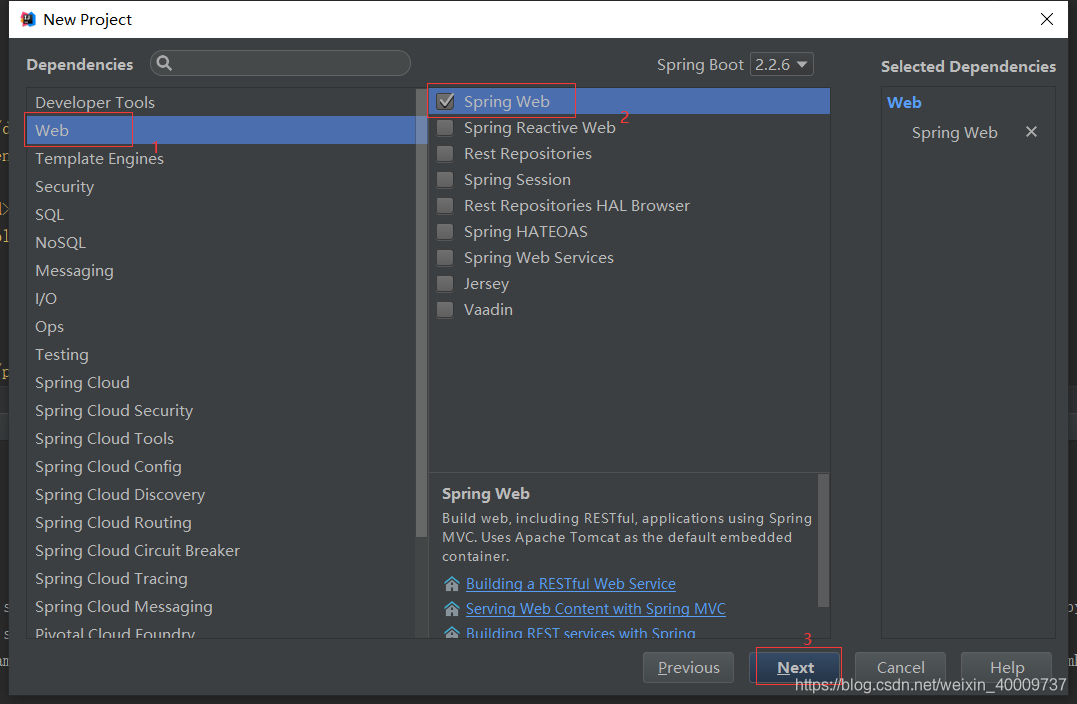Open Serving Web Content with Spring MVC link
This screenshot has height=704, width=1077.
tap(596, 609)
